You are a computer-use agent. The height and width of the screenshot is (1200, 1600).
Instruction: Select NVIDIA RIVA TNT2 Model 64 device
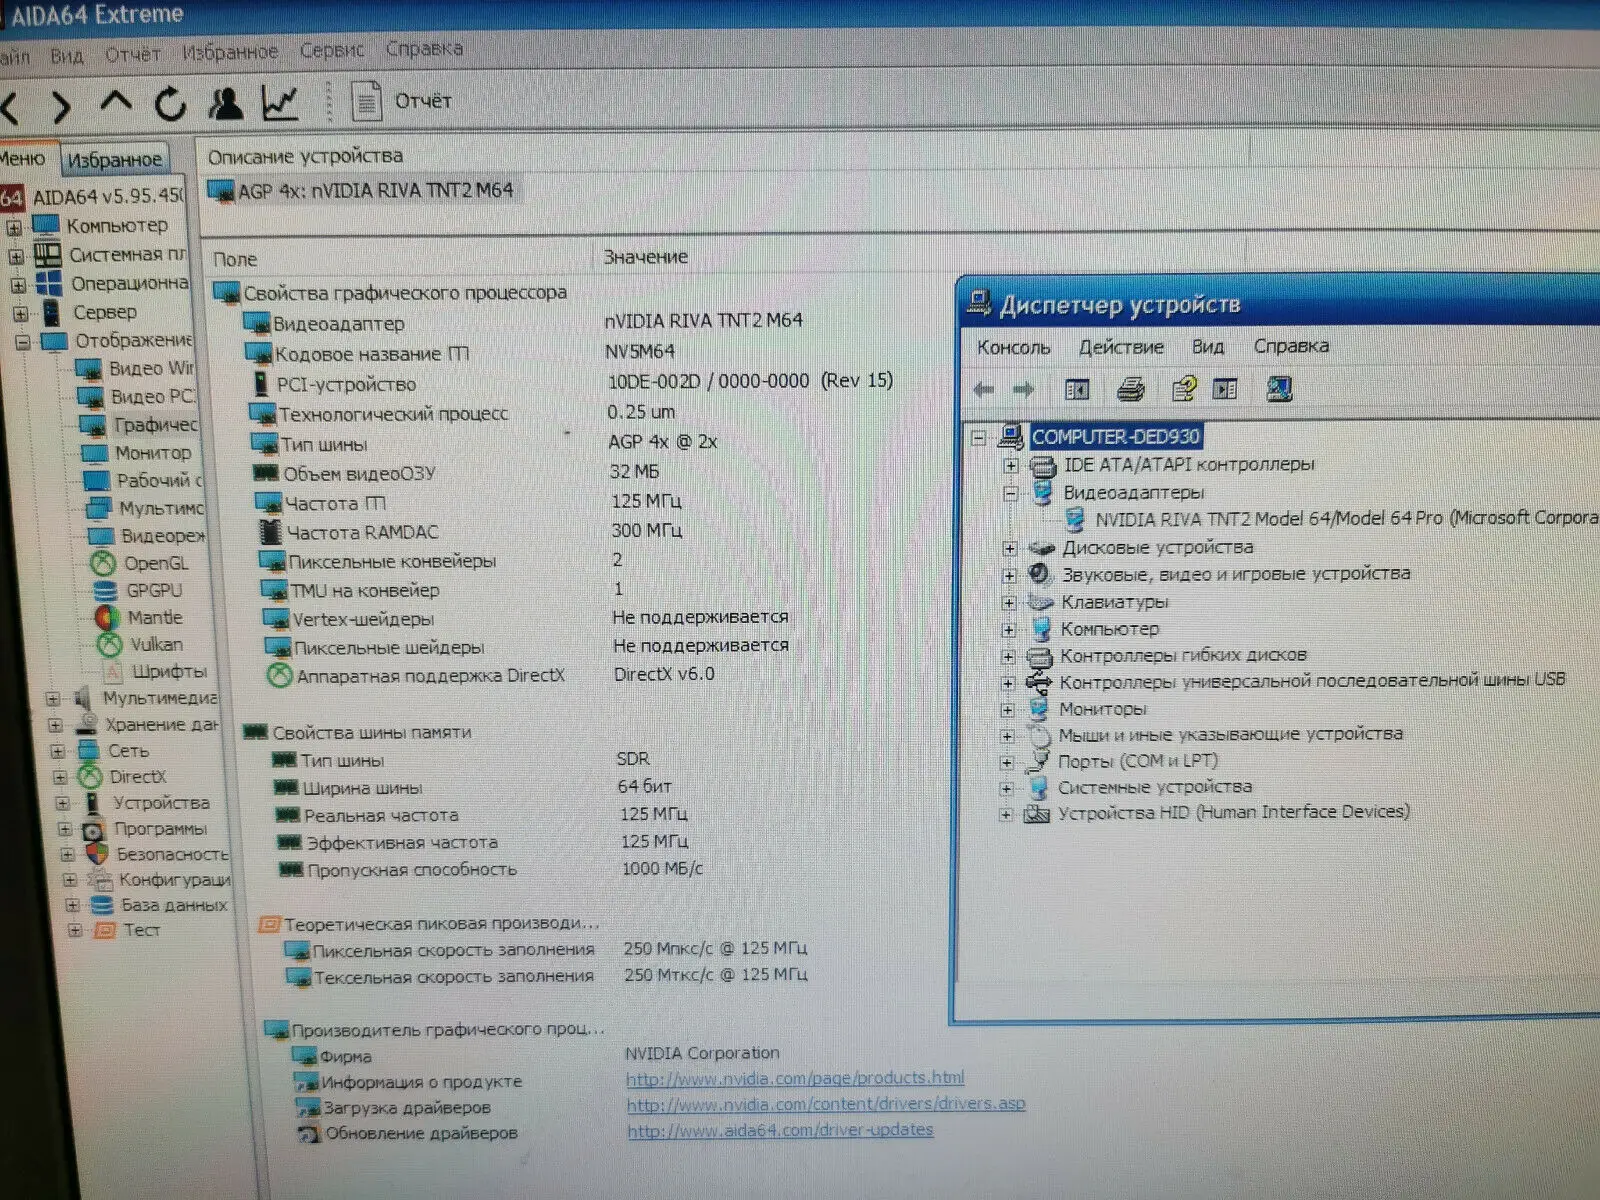pos(1346,519)
